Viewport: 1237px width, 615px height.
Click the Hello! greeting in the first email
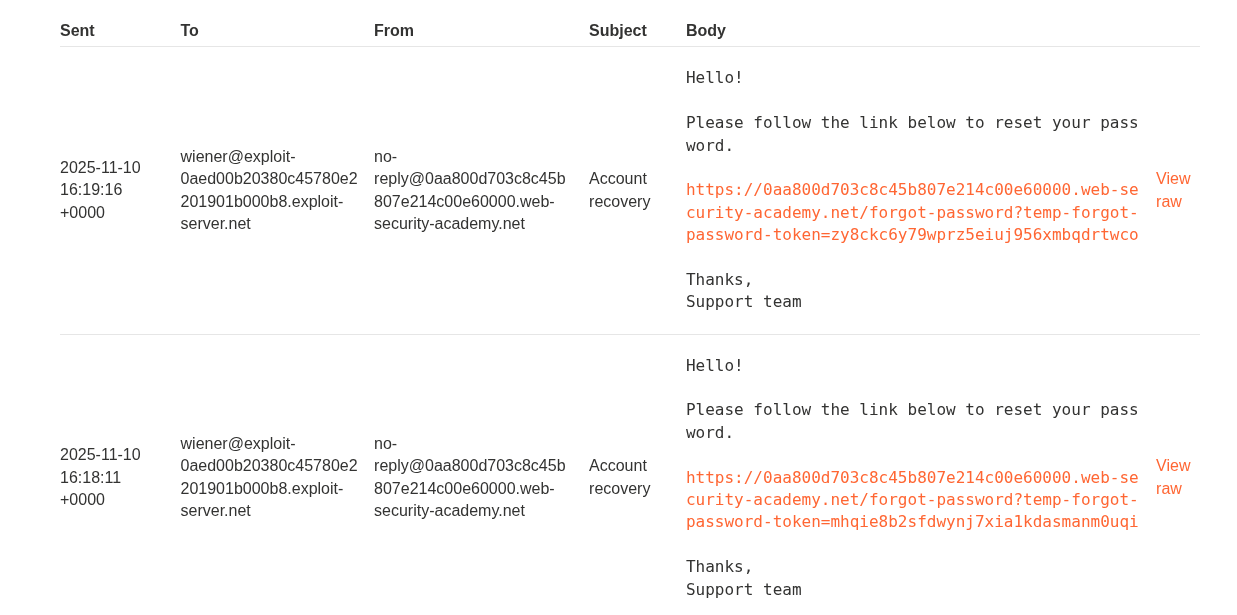pos(714,78)
